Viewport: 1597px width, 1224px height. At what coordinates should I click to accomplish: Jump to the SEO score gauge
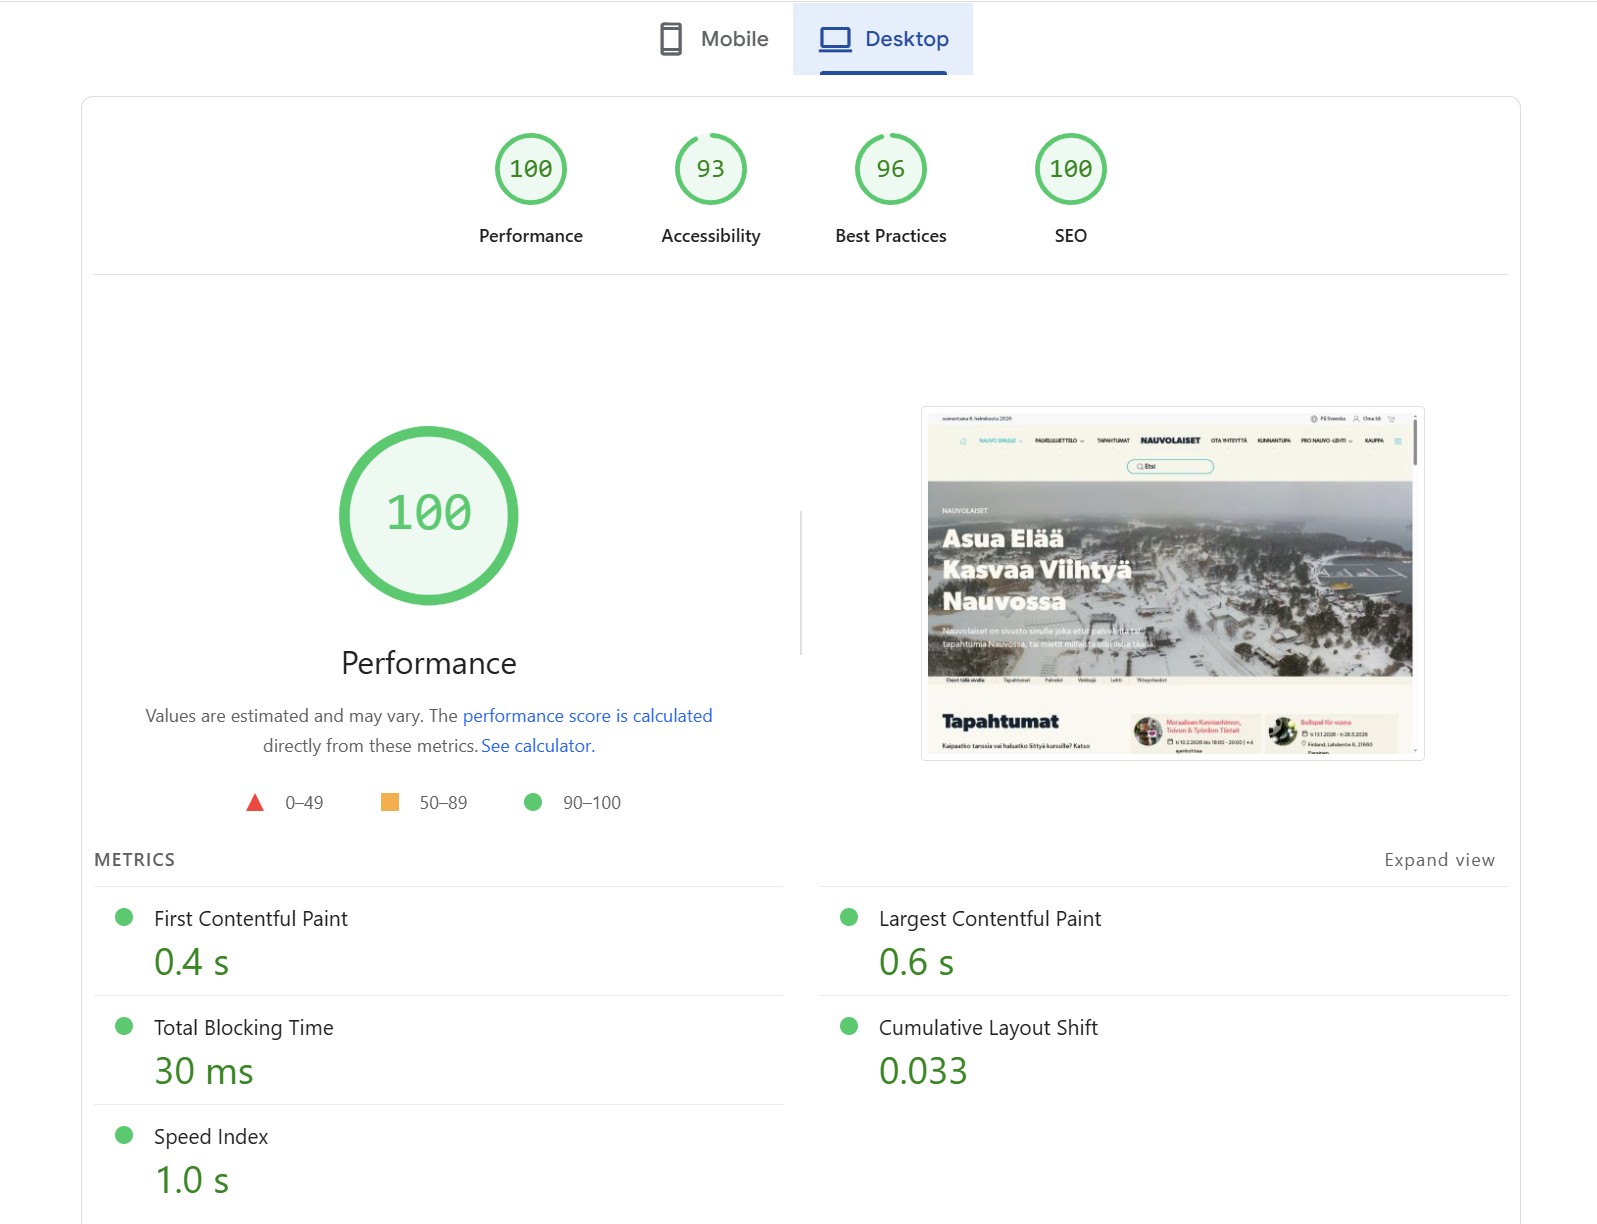click(x=1070, y=169)
